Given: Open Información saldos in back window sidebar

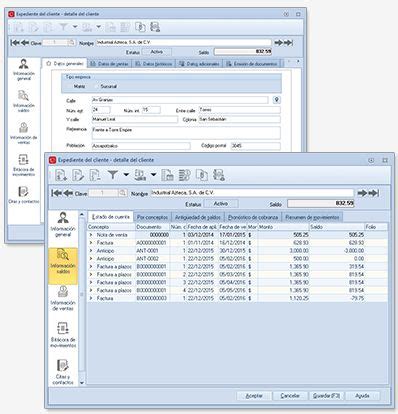Looking at the screenshot, I should (24, 101).
